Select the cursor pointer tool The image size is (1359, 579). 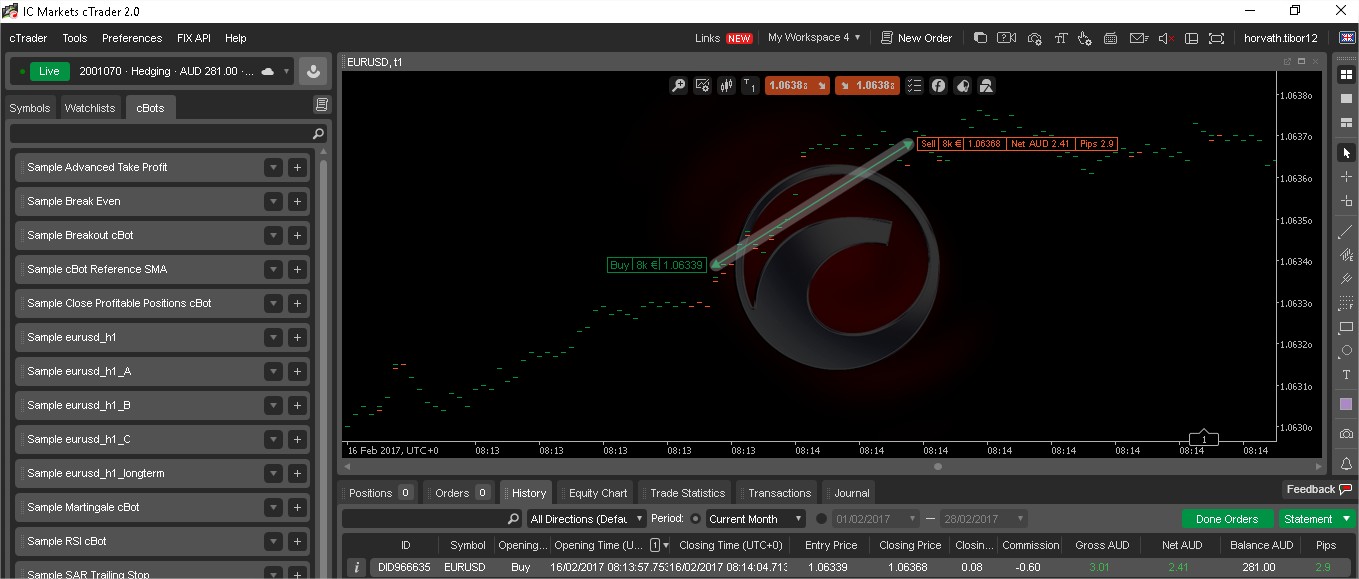[1346, 153]
